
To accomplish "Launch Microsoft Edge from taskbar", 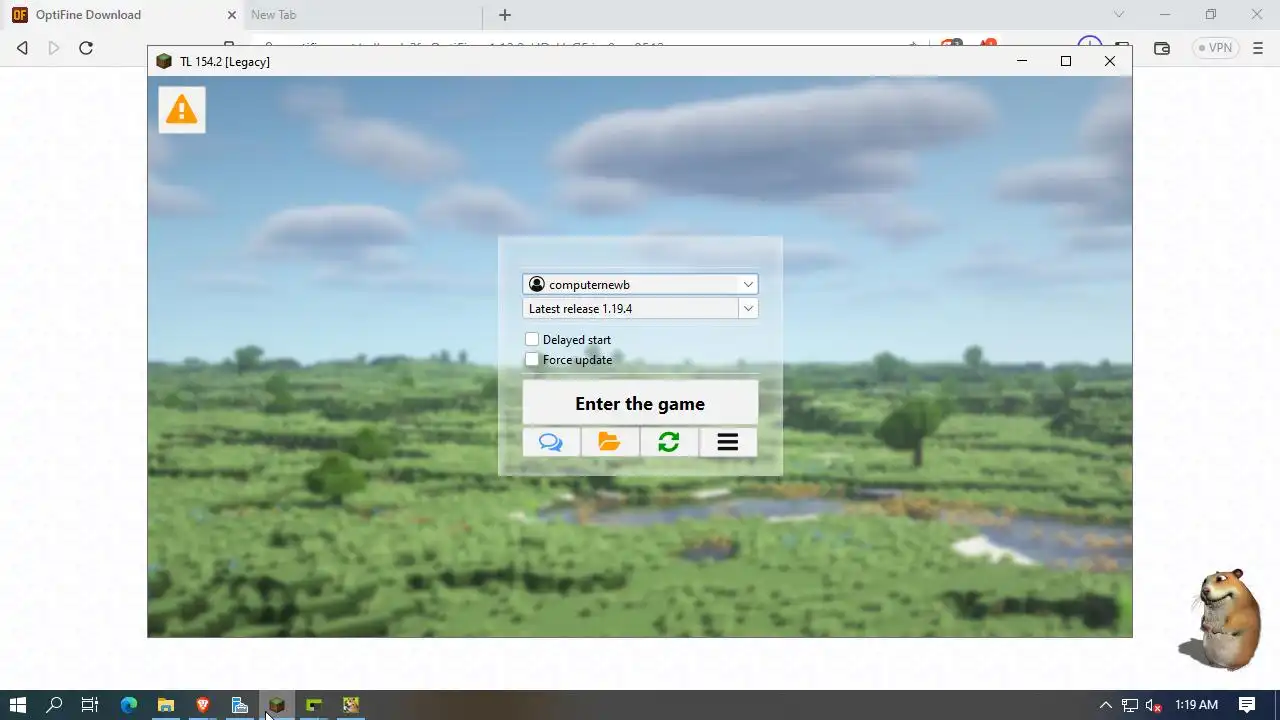I will click(x=129, y=705).
